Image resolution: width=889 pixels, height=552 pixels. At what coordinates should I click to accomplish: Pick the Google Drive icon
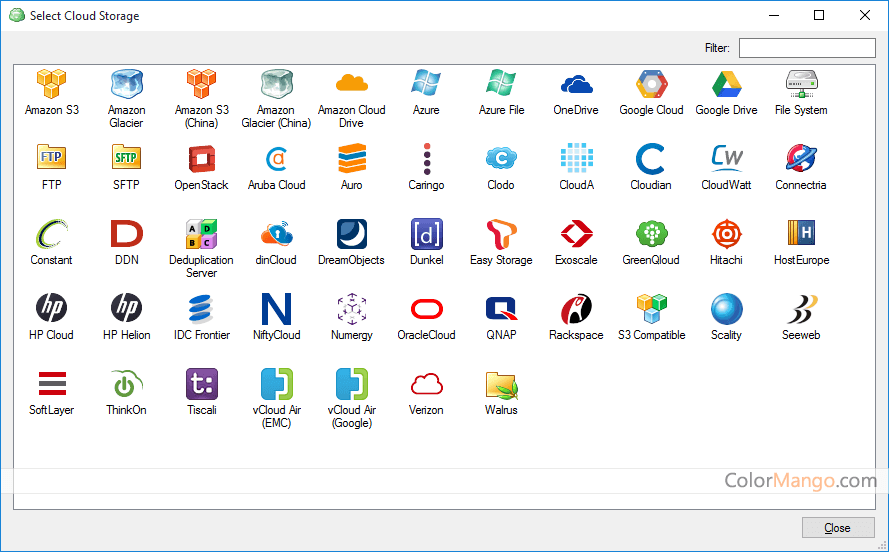(726, 84)
